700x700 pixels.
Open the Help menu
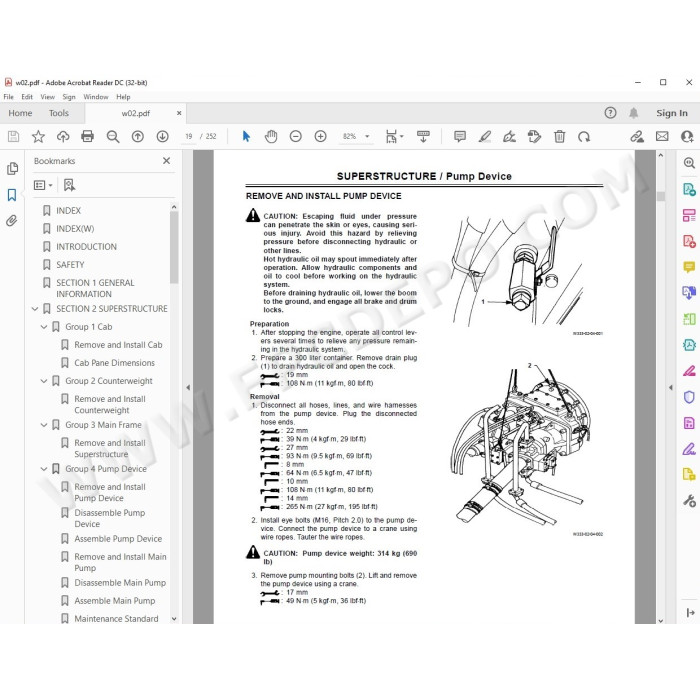tap(123, 97)
